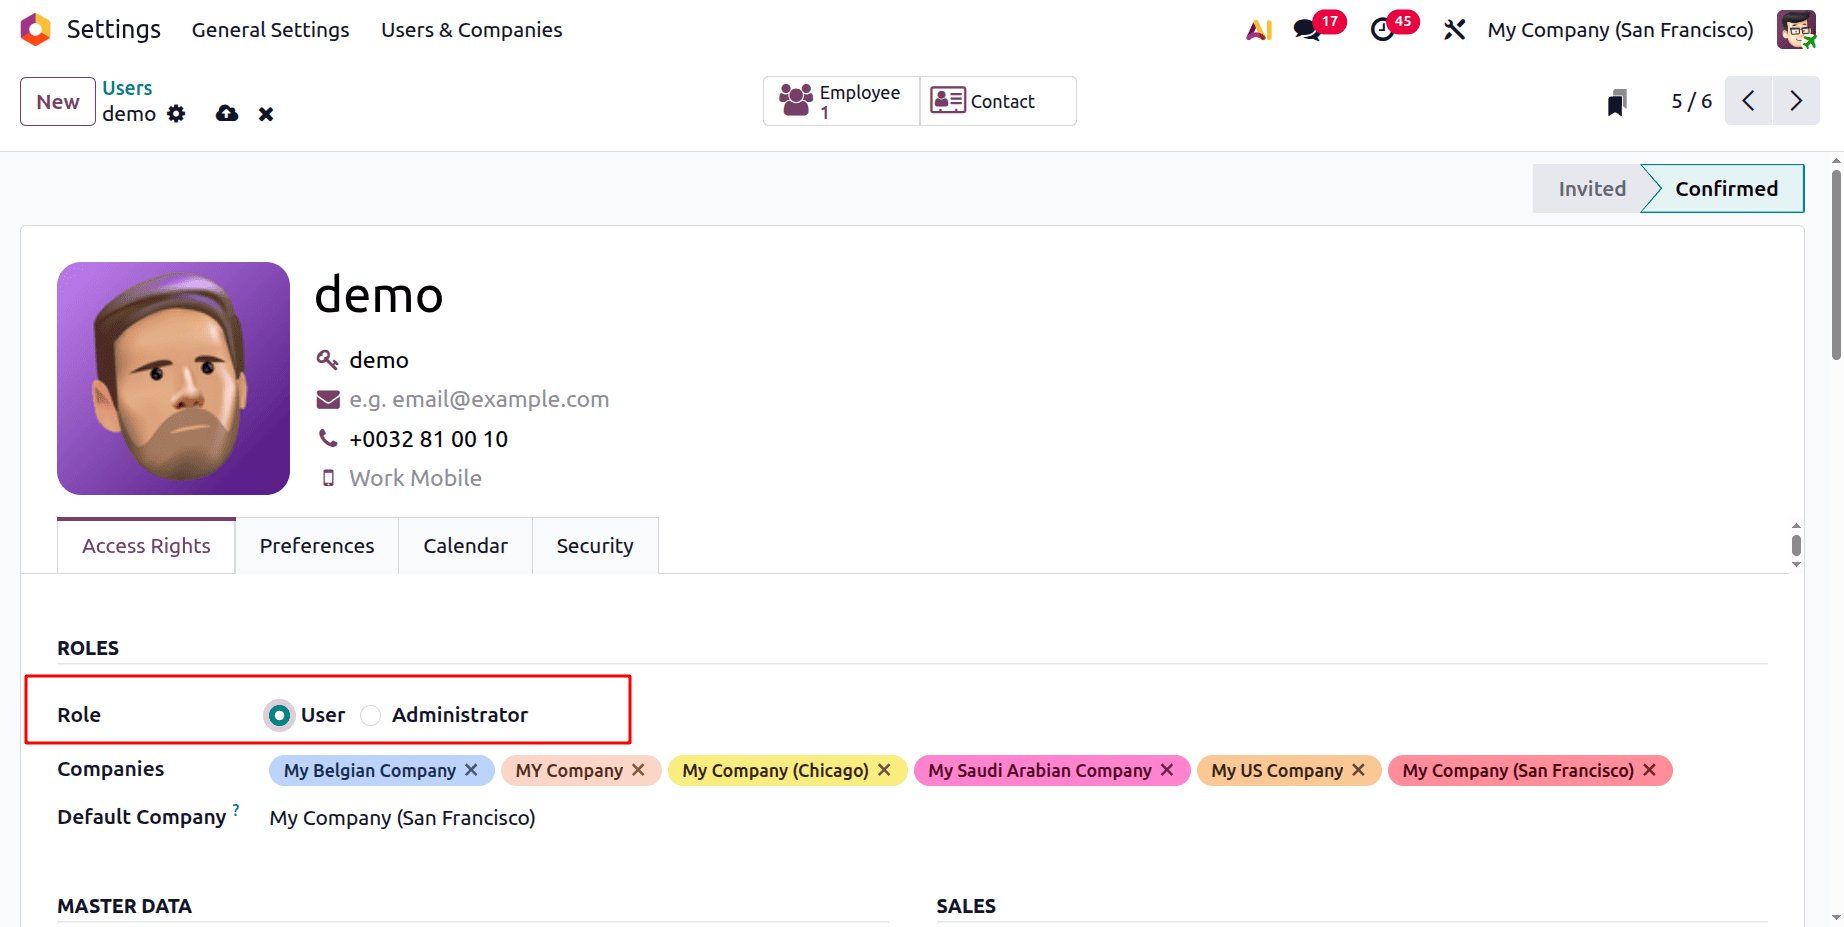The image size is (1844, 927).
Task: Create a new user with the New button
Action: click(x=57, y=101)
